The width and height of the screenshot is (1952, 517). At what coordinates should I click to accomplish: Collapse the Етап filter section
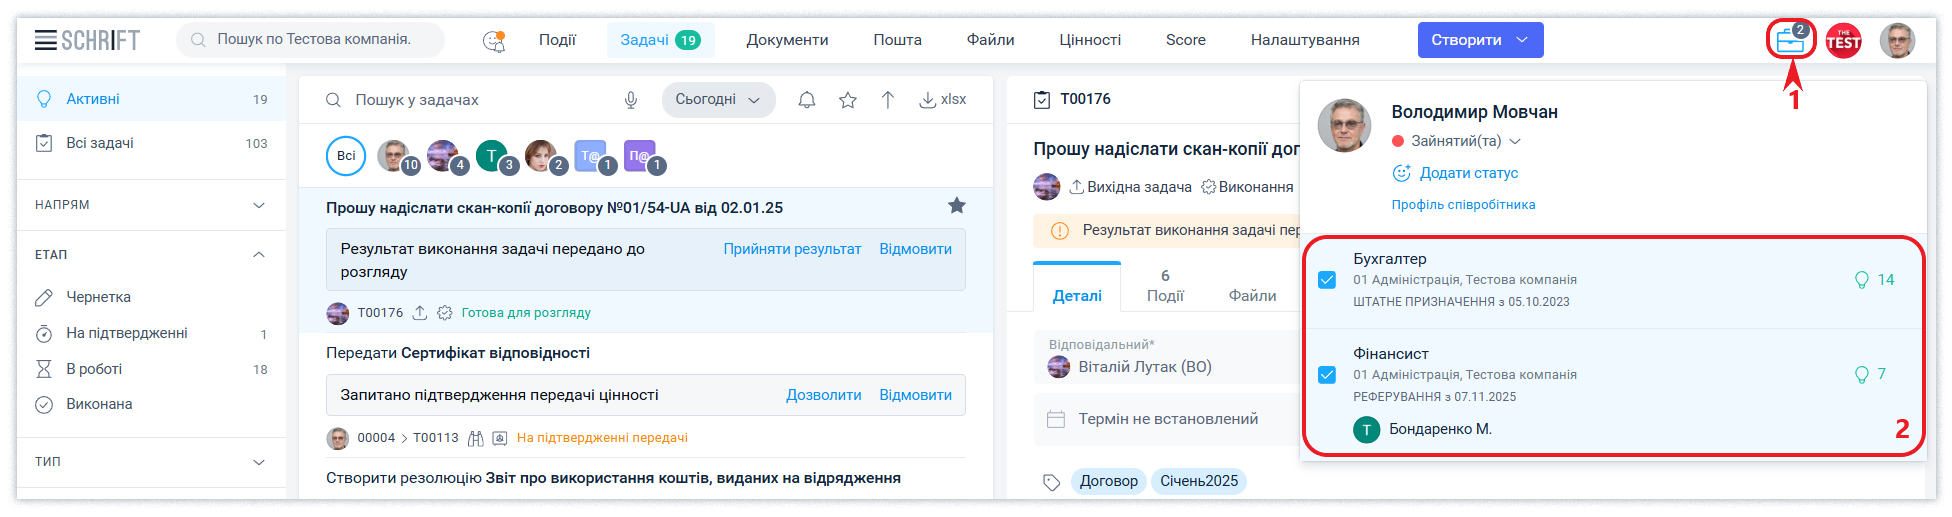coord(259,255)
